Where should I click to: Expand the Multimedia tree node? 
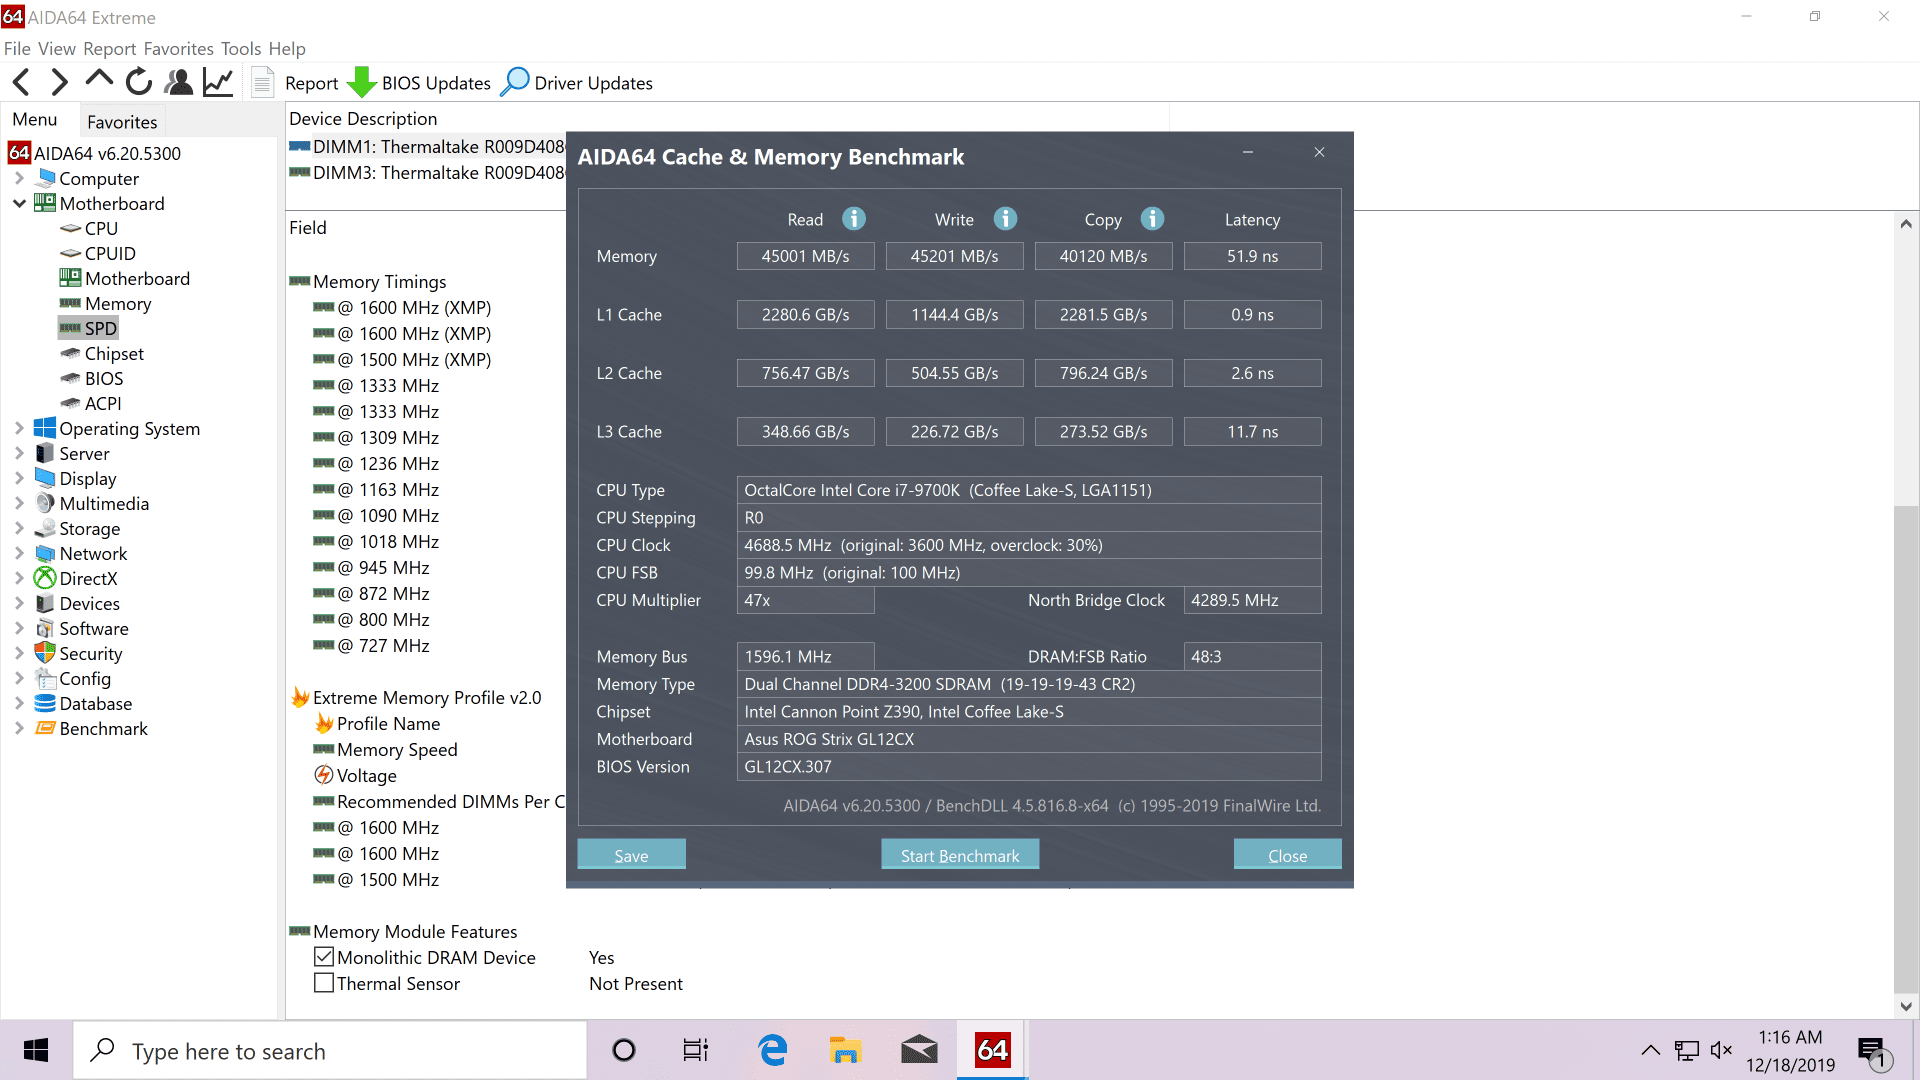(19, 504)
